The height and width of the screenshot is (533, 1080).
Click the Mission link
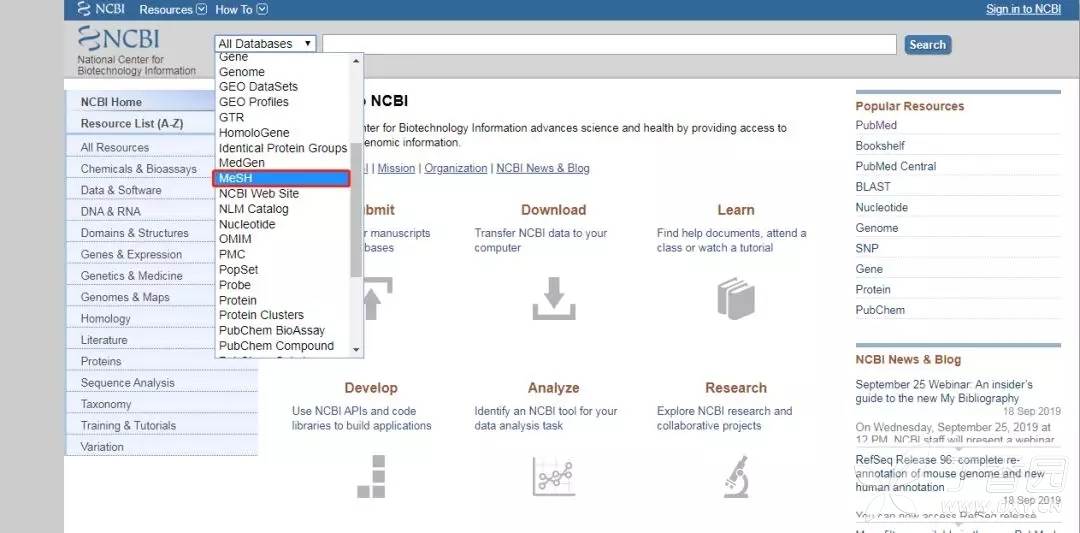coord(396,168)
